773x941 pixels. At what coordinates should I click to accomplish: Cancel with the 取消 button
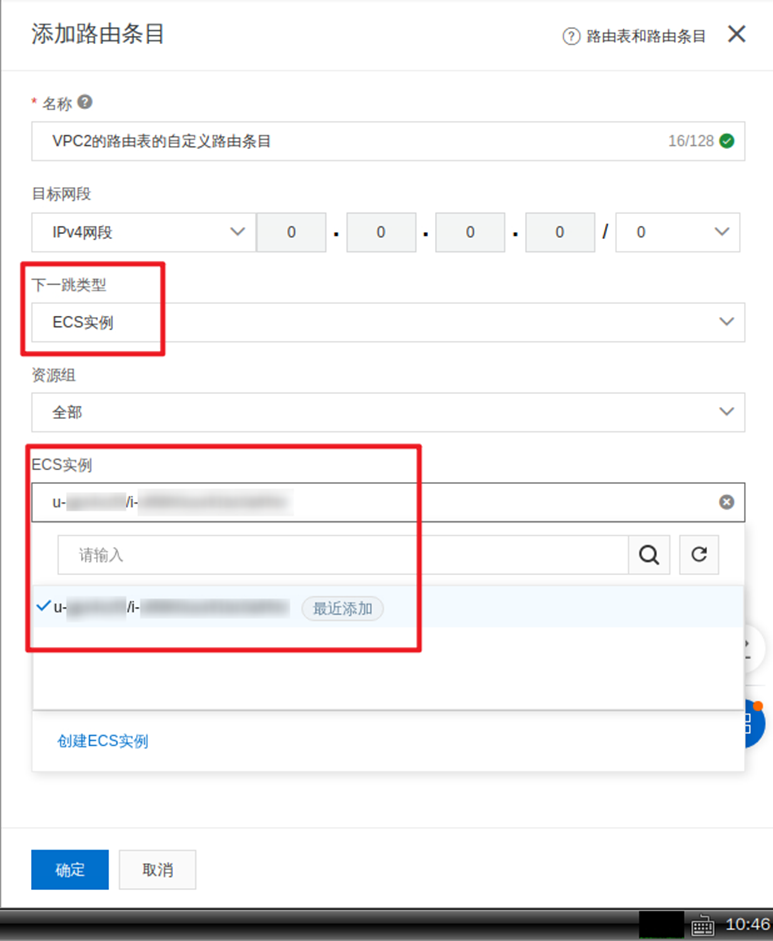click(157, 869)
